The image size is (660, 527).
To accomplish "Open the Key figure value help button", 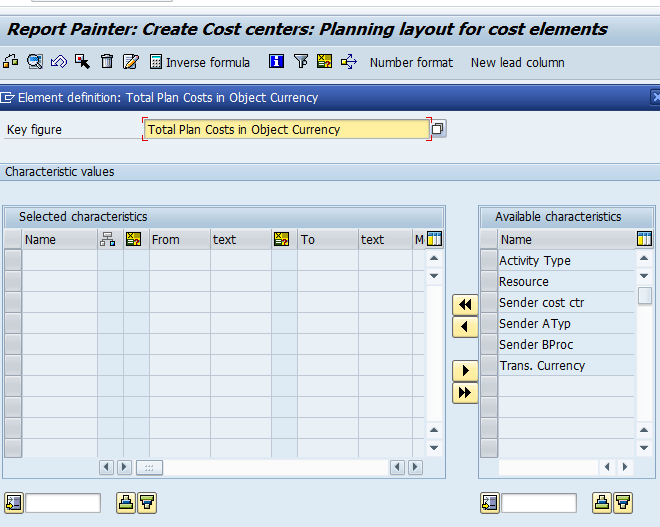I will point(438,129).
